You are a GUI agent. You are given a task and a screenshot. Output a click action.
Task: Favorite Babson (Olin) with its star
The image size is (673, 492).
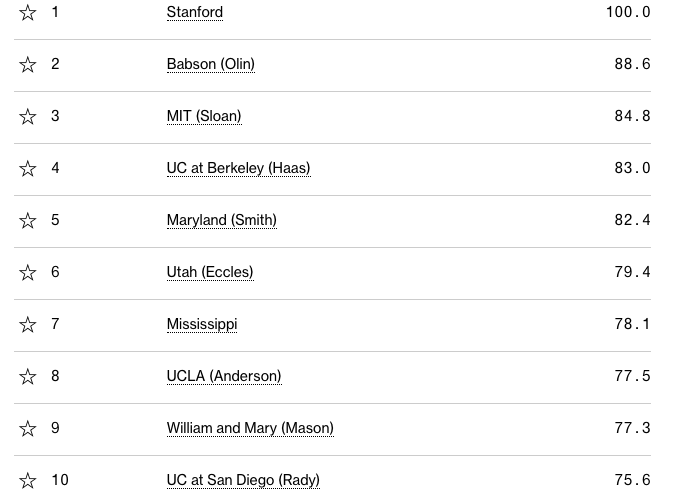point(28,65)
